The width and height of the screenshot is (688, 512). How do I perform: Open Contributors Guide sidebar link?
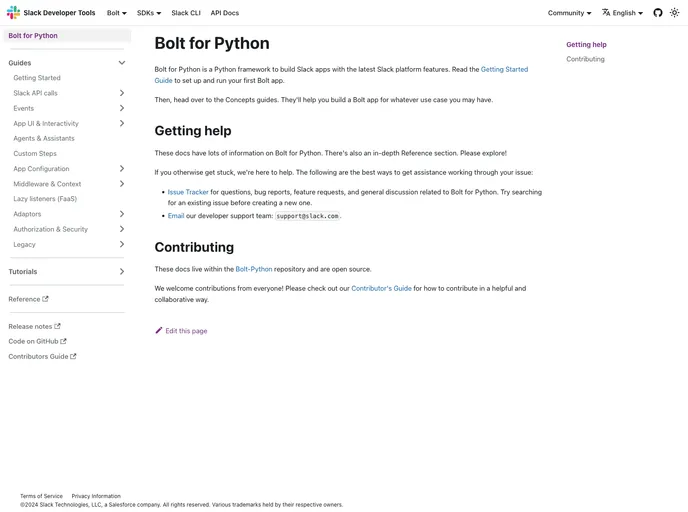click(42, 356)
